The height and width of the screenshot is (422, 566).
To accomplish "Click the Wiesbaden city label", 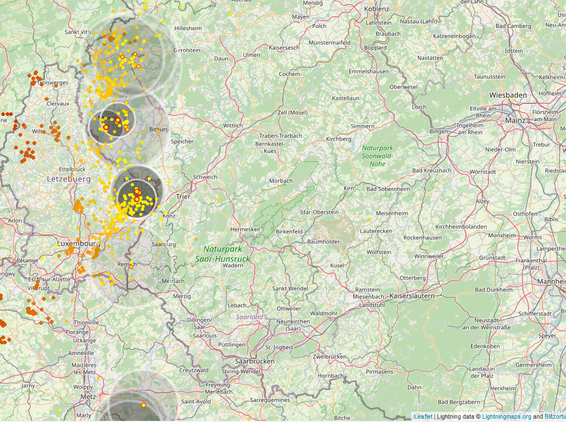I will coord(508,95).
